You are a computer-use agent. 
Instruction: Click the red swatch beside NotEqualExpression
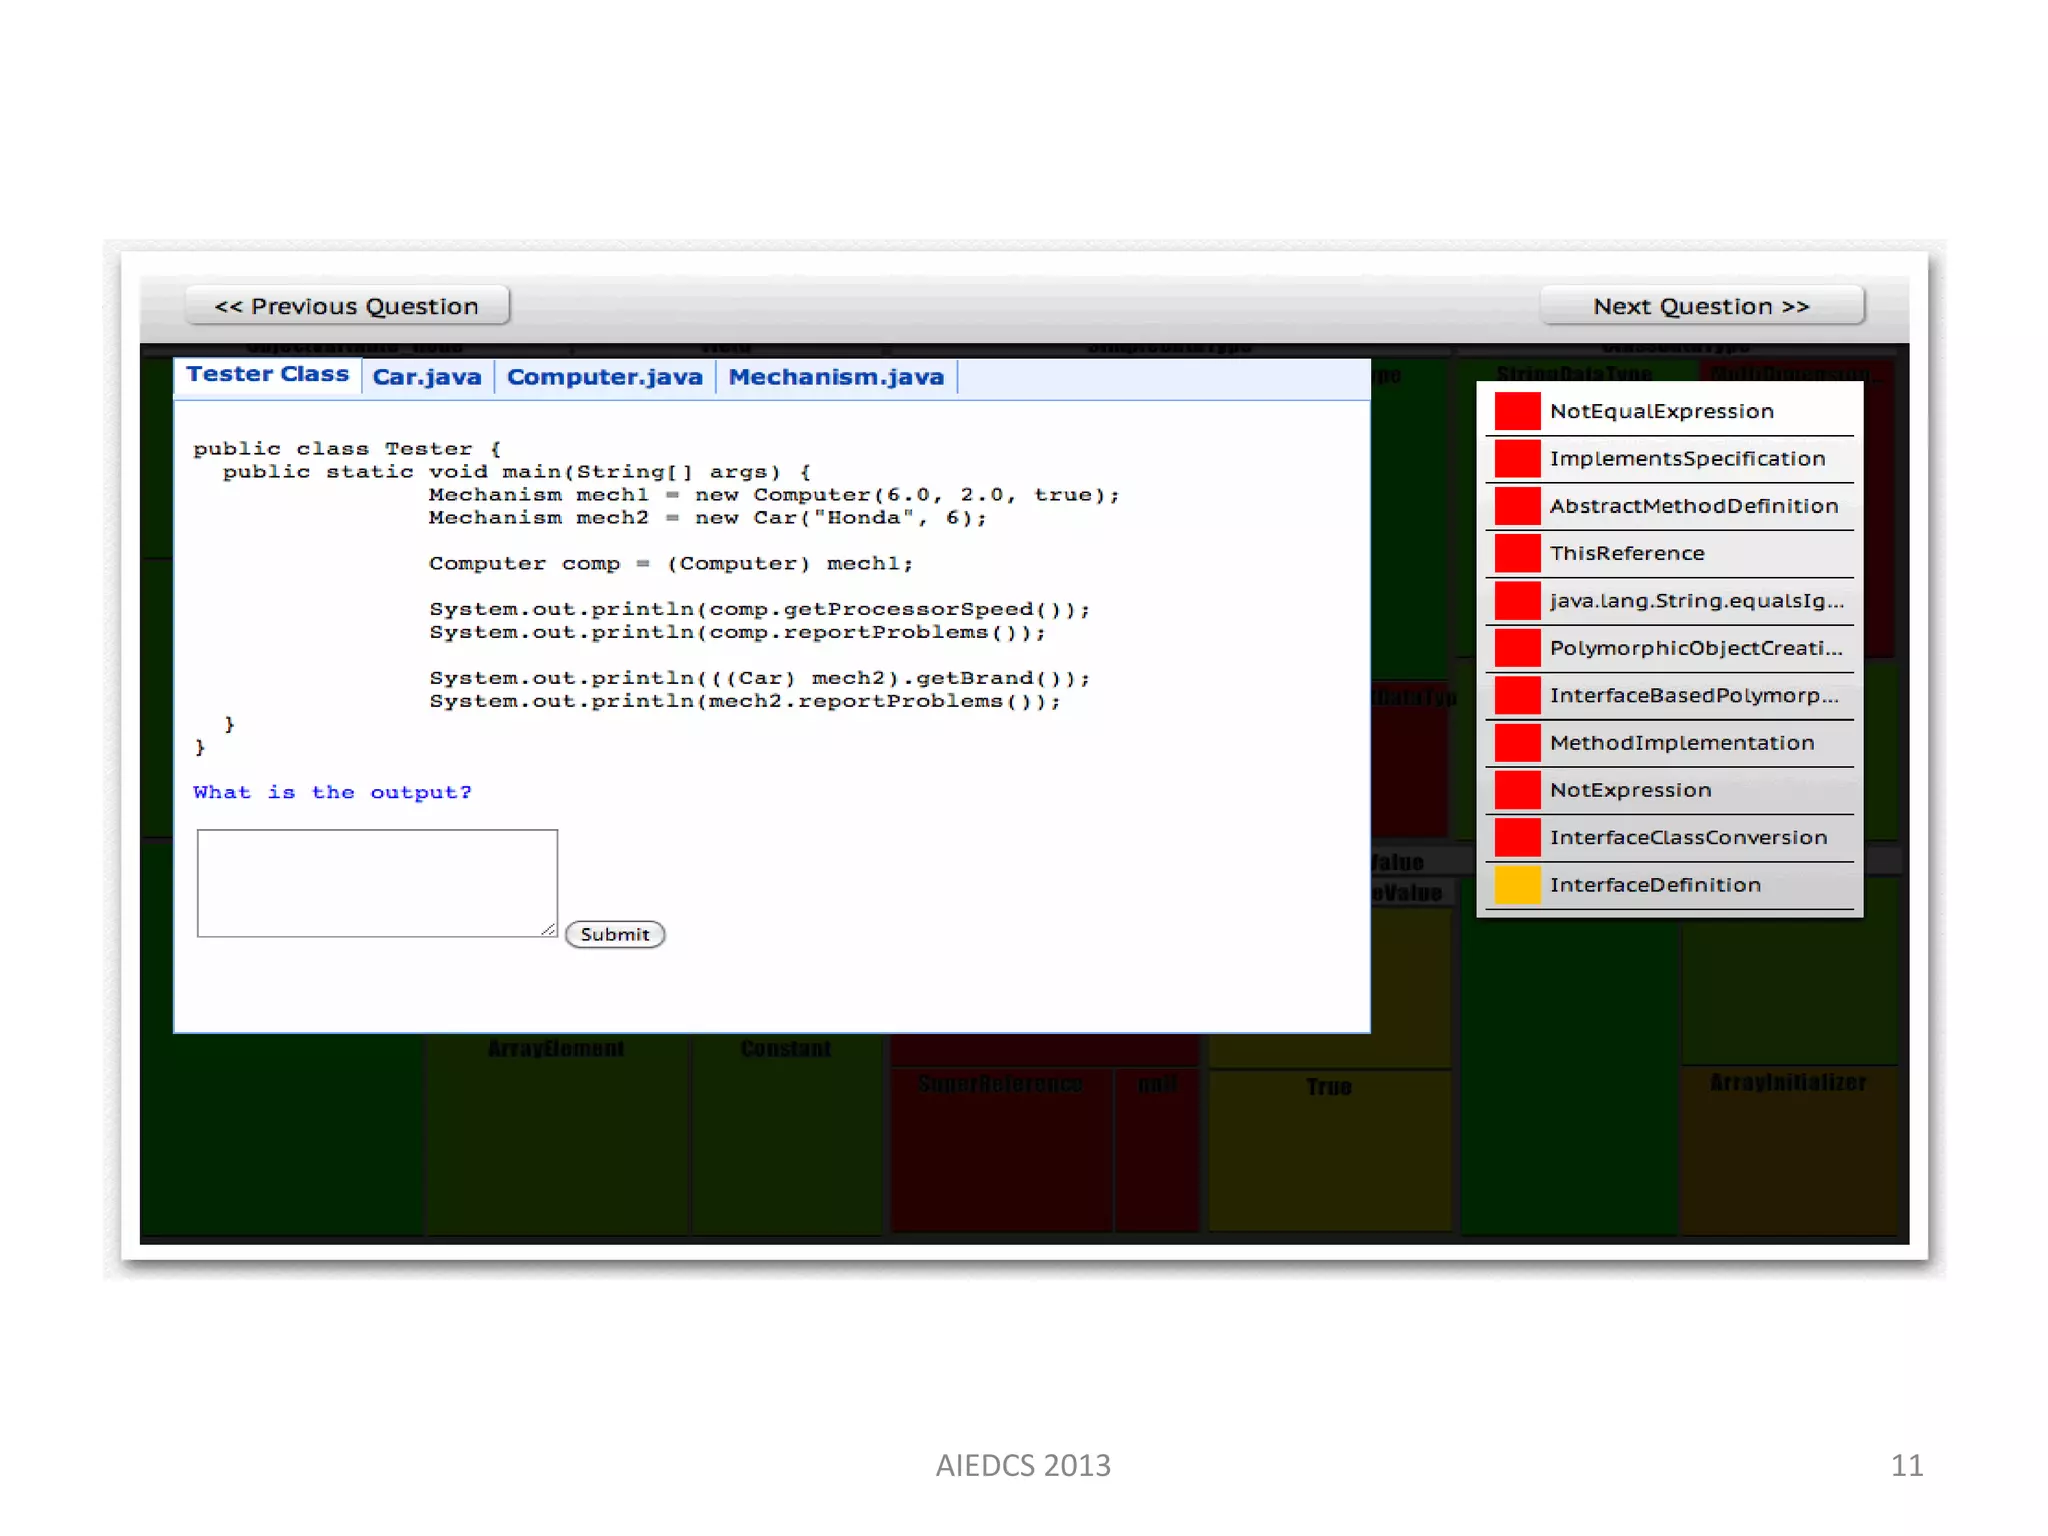(x=1517, y=411)
